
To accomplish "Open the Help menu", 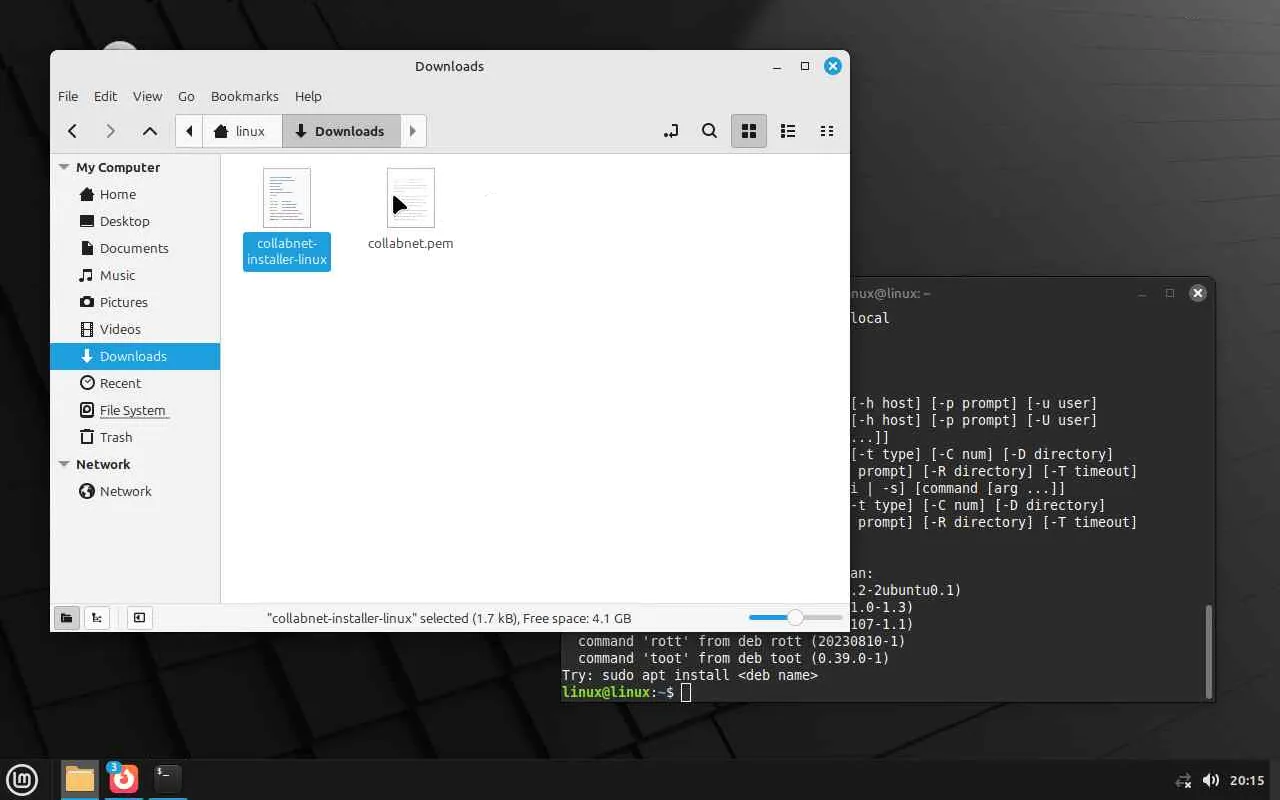I will tap(308, 96).
